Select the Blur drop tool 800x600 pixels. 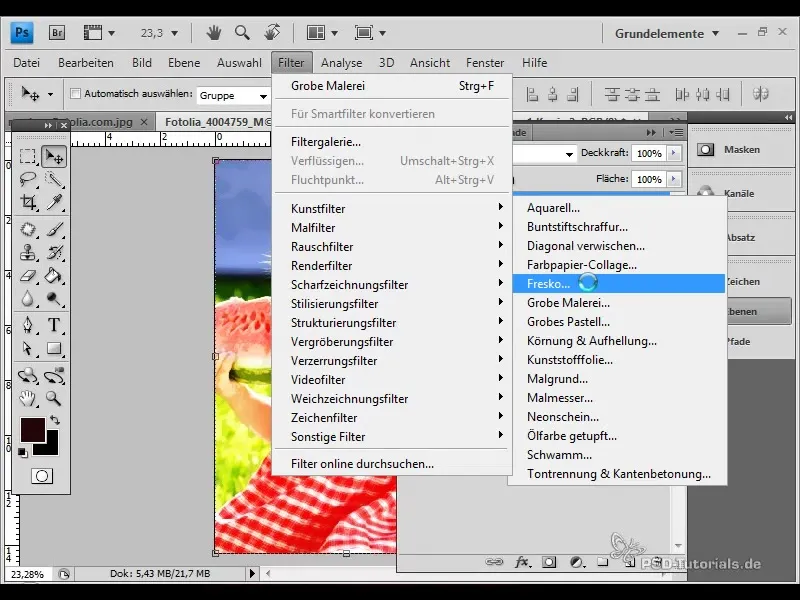[28, 299]
